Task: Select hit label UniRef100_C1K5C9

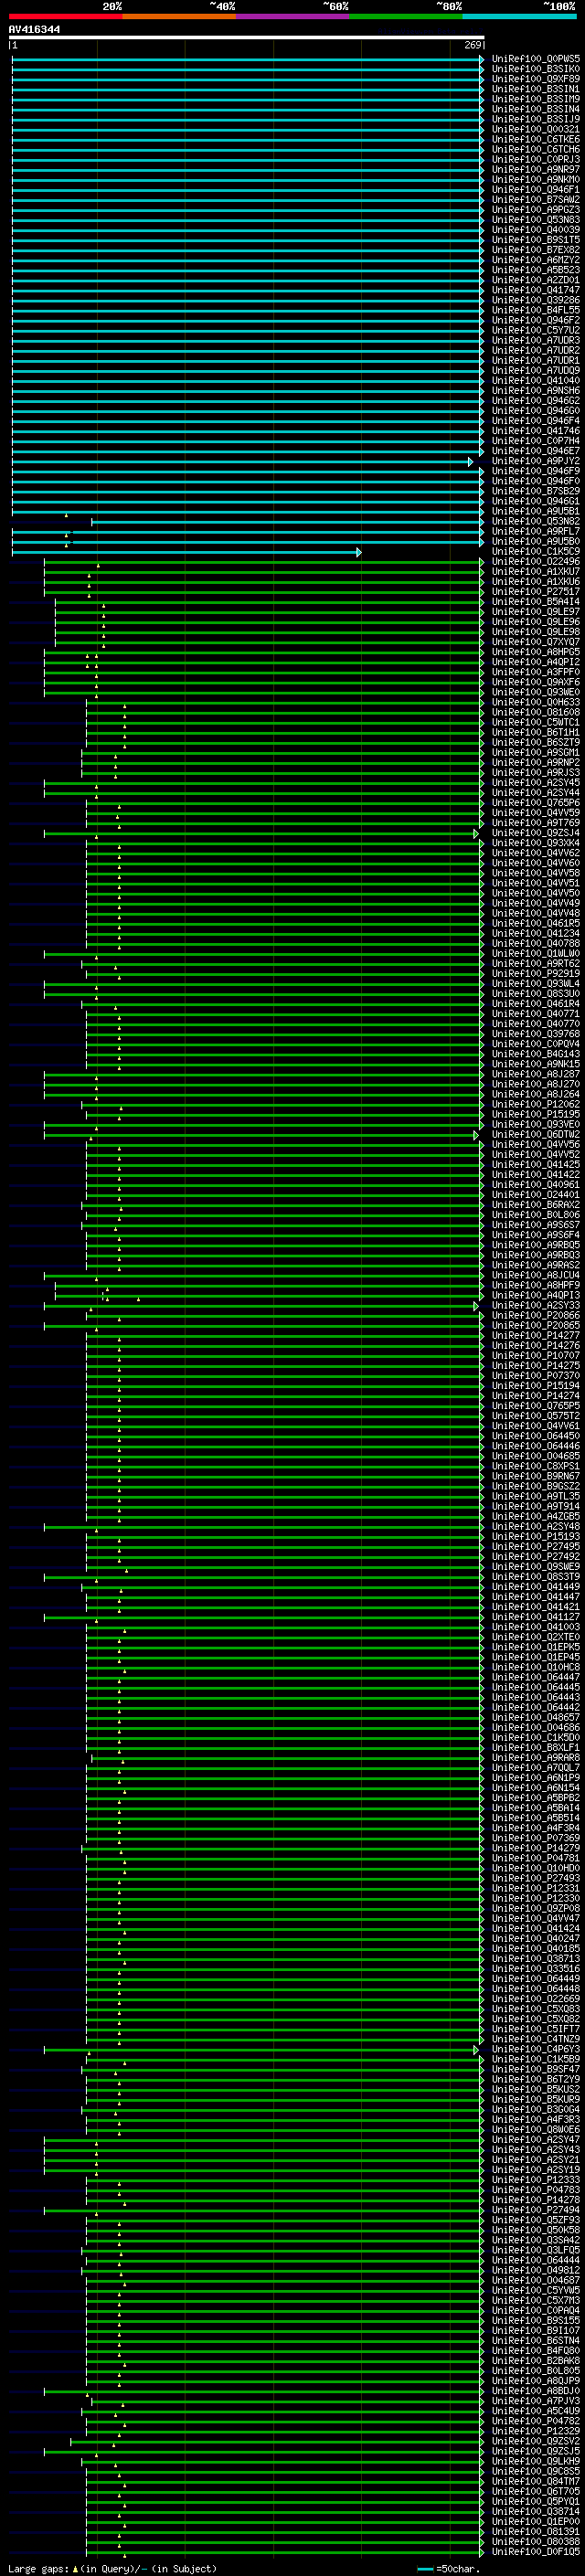Action: tap(536, 551)
